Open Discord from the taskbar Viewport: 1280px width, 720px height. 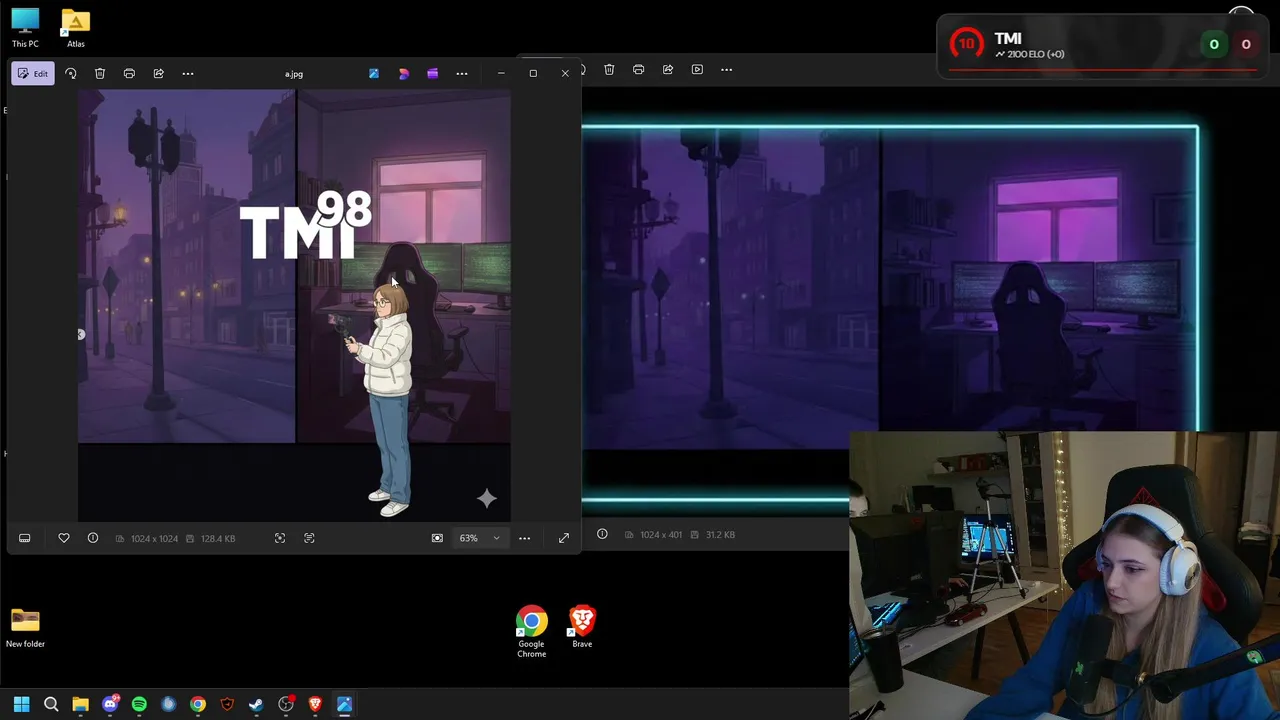pyautogui.click(x=110, y=704)
